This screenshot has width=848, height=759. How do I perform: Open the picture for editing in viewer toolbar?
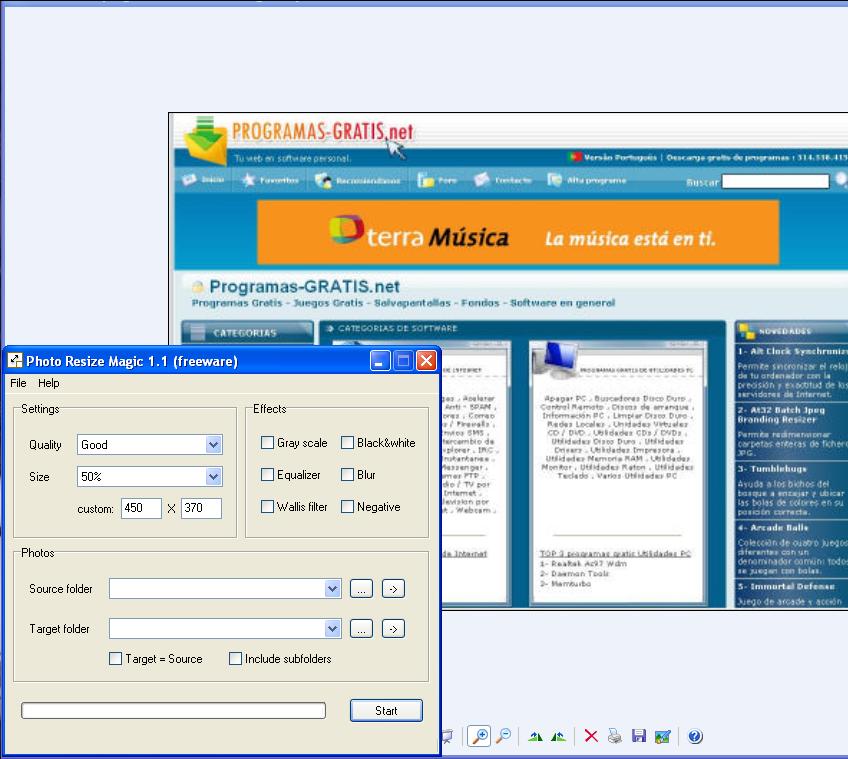662,736
